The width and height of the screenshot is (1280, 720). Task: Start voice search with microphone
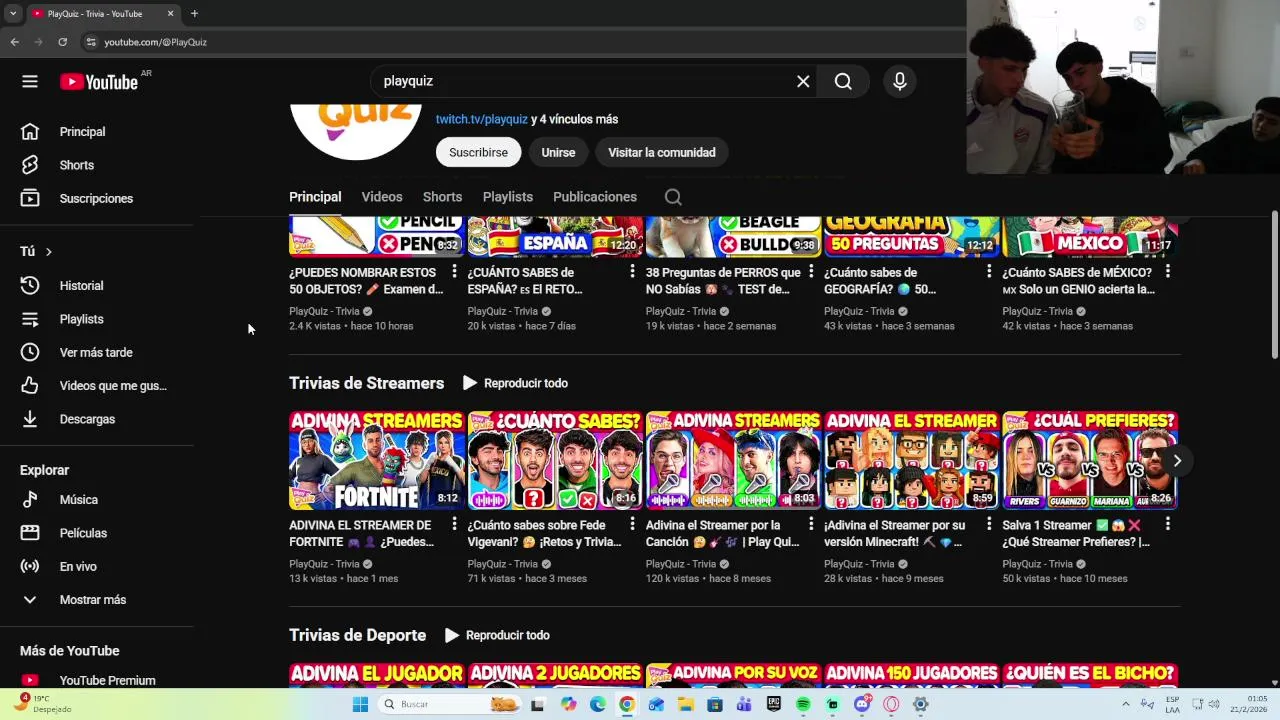pyautogui.click(x=900, y=82)
